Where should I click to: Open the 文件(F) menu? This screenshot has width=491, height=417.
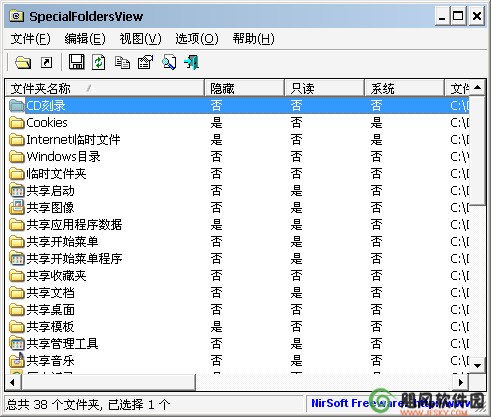click(x=30, y=39)
